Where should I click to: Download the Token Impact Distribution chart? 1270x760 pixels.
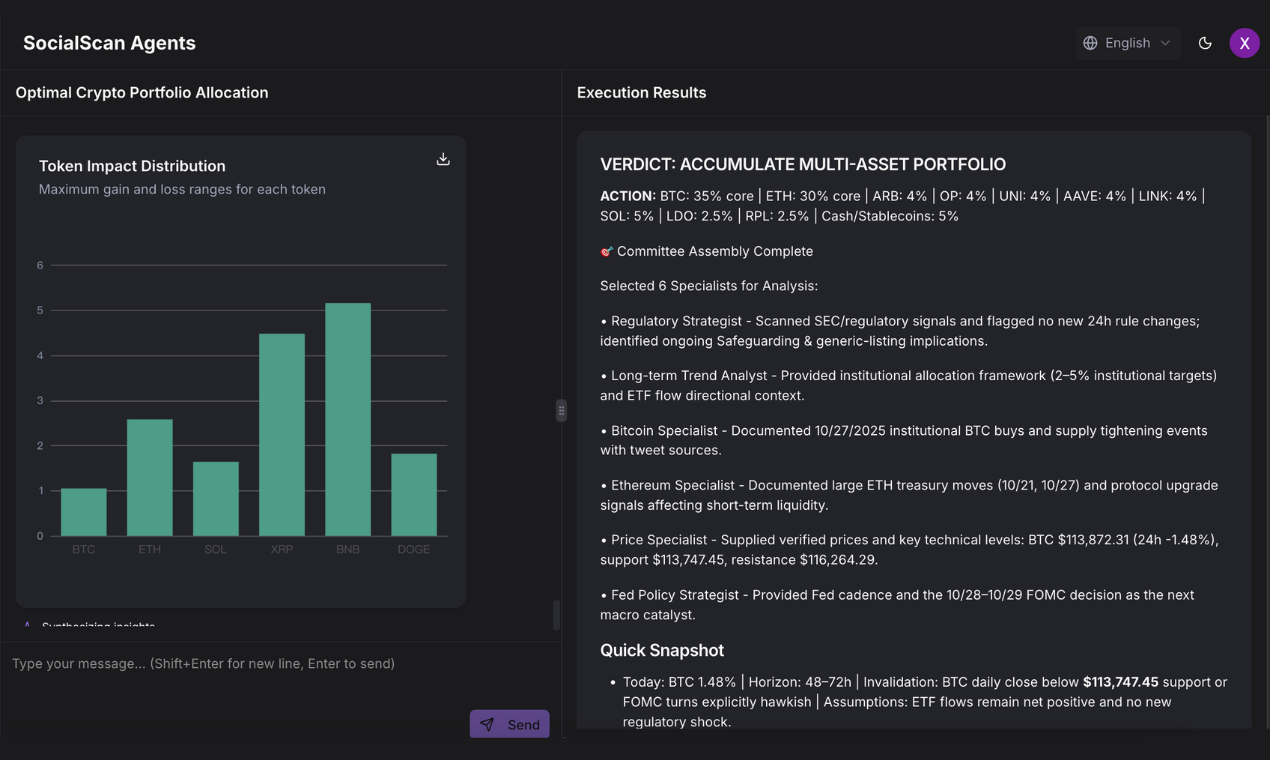[442, 158]
